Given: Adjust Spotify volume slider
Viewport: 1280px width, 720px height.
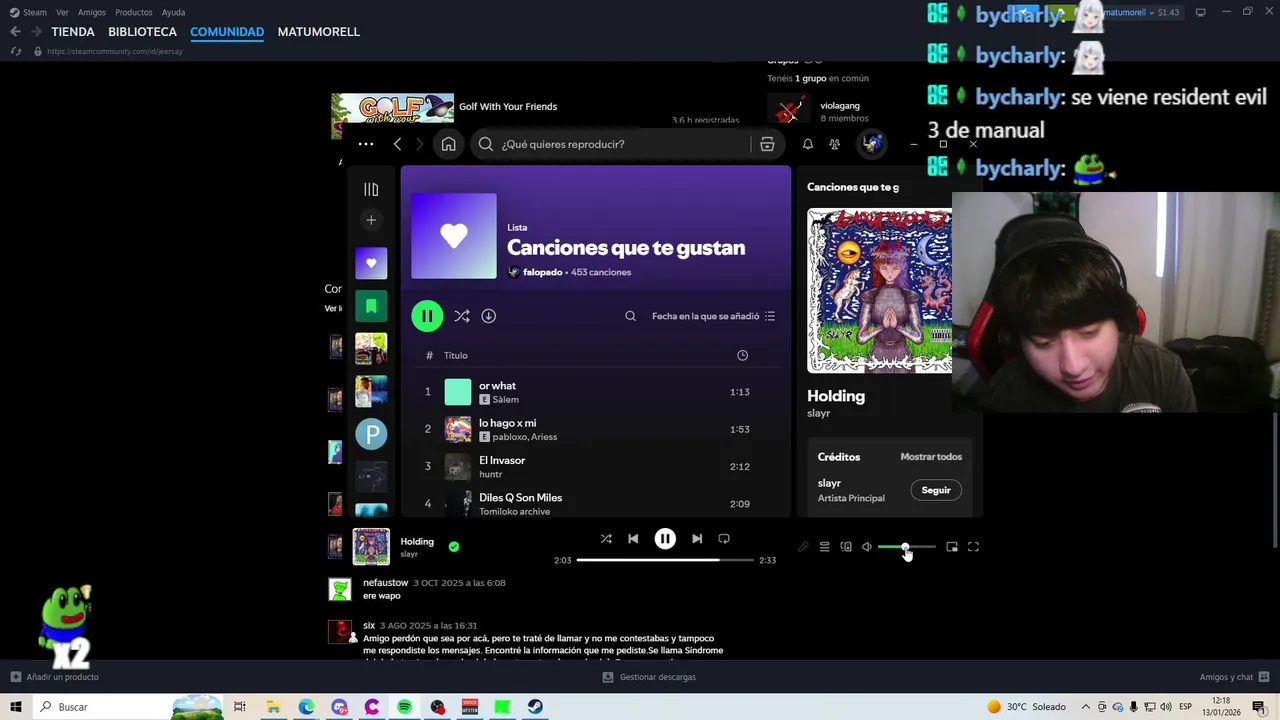Looking at the screenshot, I should (907, 547).
